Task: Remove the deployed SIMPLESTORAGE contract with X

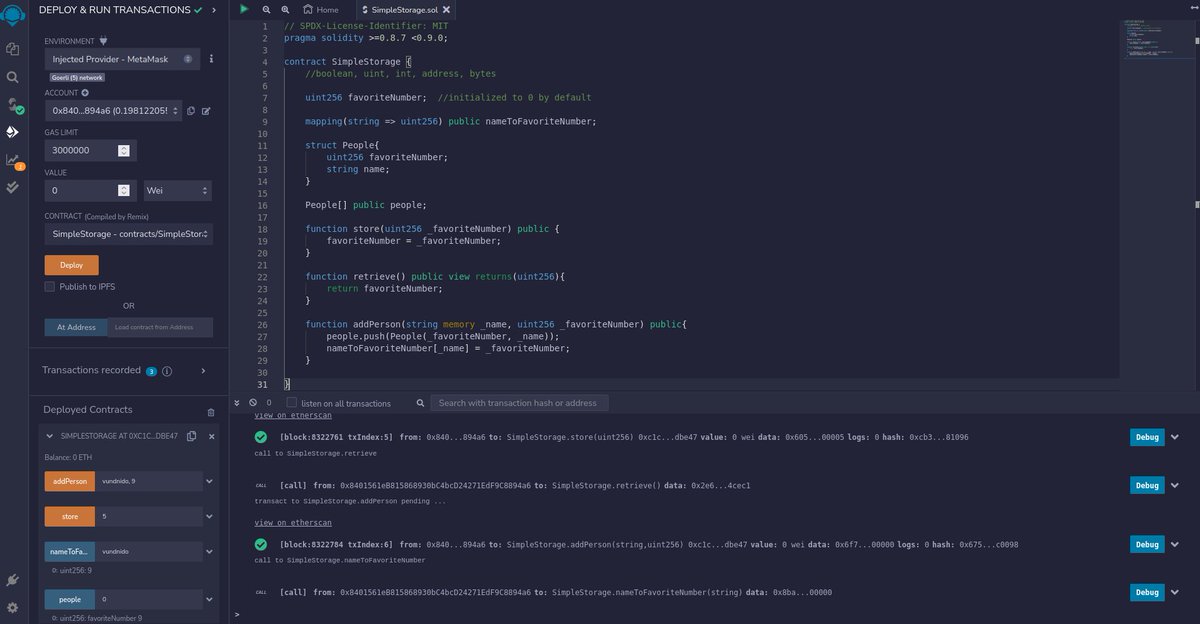Action: coord(212,437)
